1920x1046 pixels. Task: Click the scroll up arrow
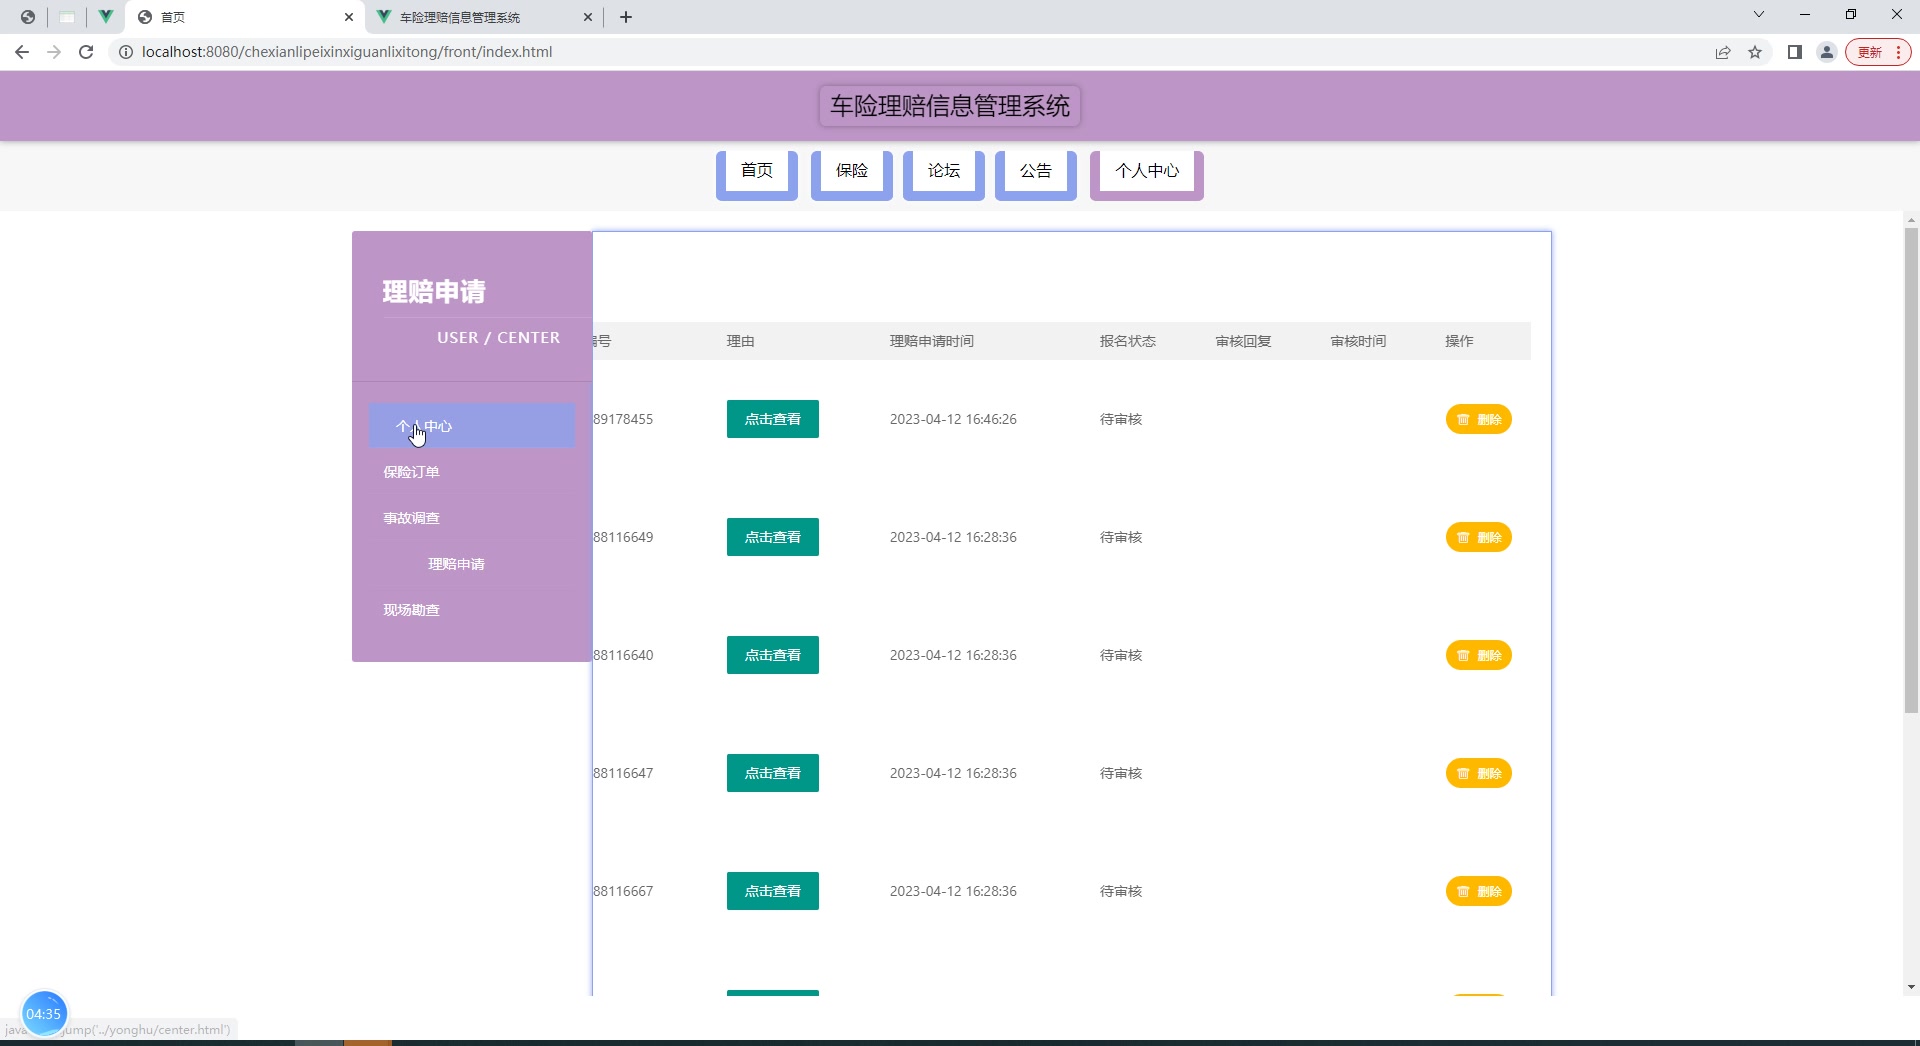(1911, 220)
